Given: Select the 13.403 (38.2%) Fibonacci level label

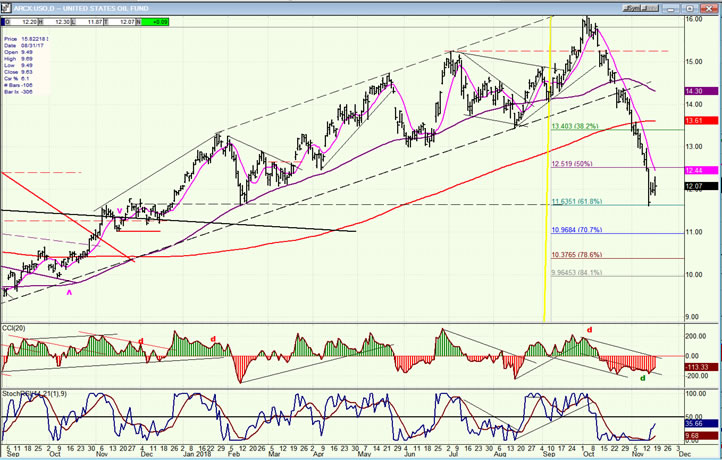Looking at the screenshot, I should pos(575,126).
